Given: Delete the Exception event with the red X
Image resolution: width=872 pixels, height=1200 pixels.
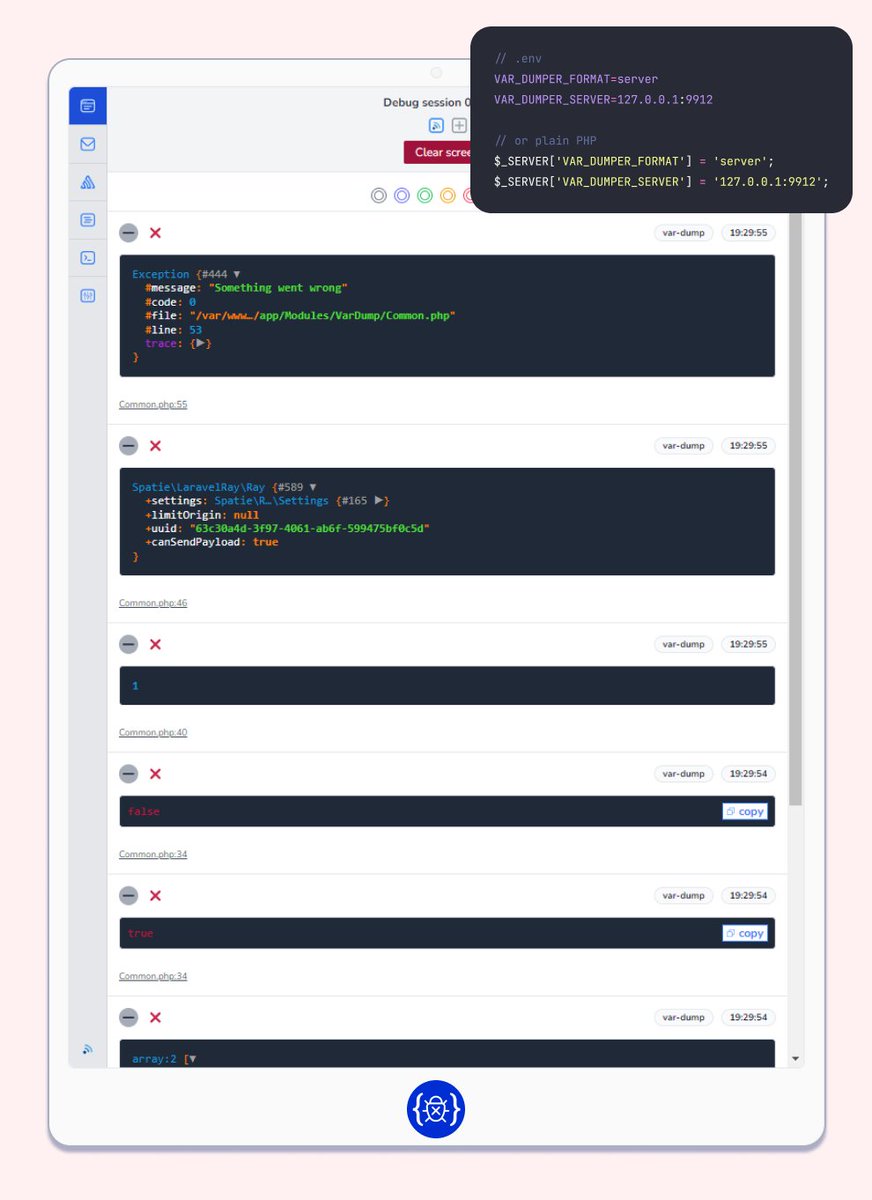Looking at the screenshot, I should click(155, 233).
